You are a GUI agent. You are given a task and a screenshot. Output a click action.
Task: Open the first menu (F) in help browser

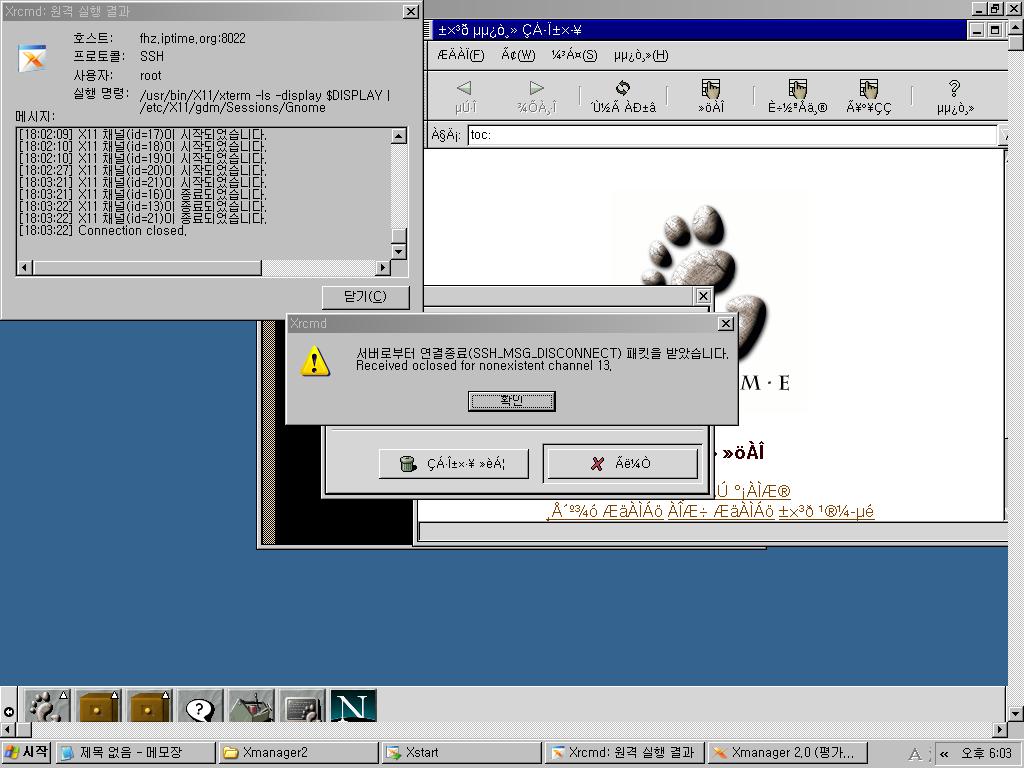460,55
